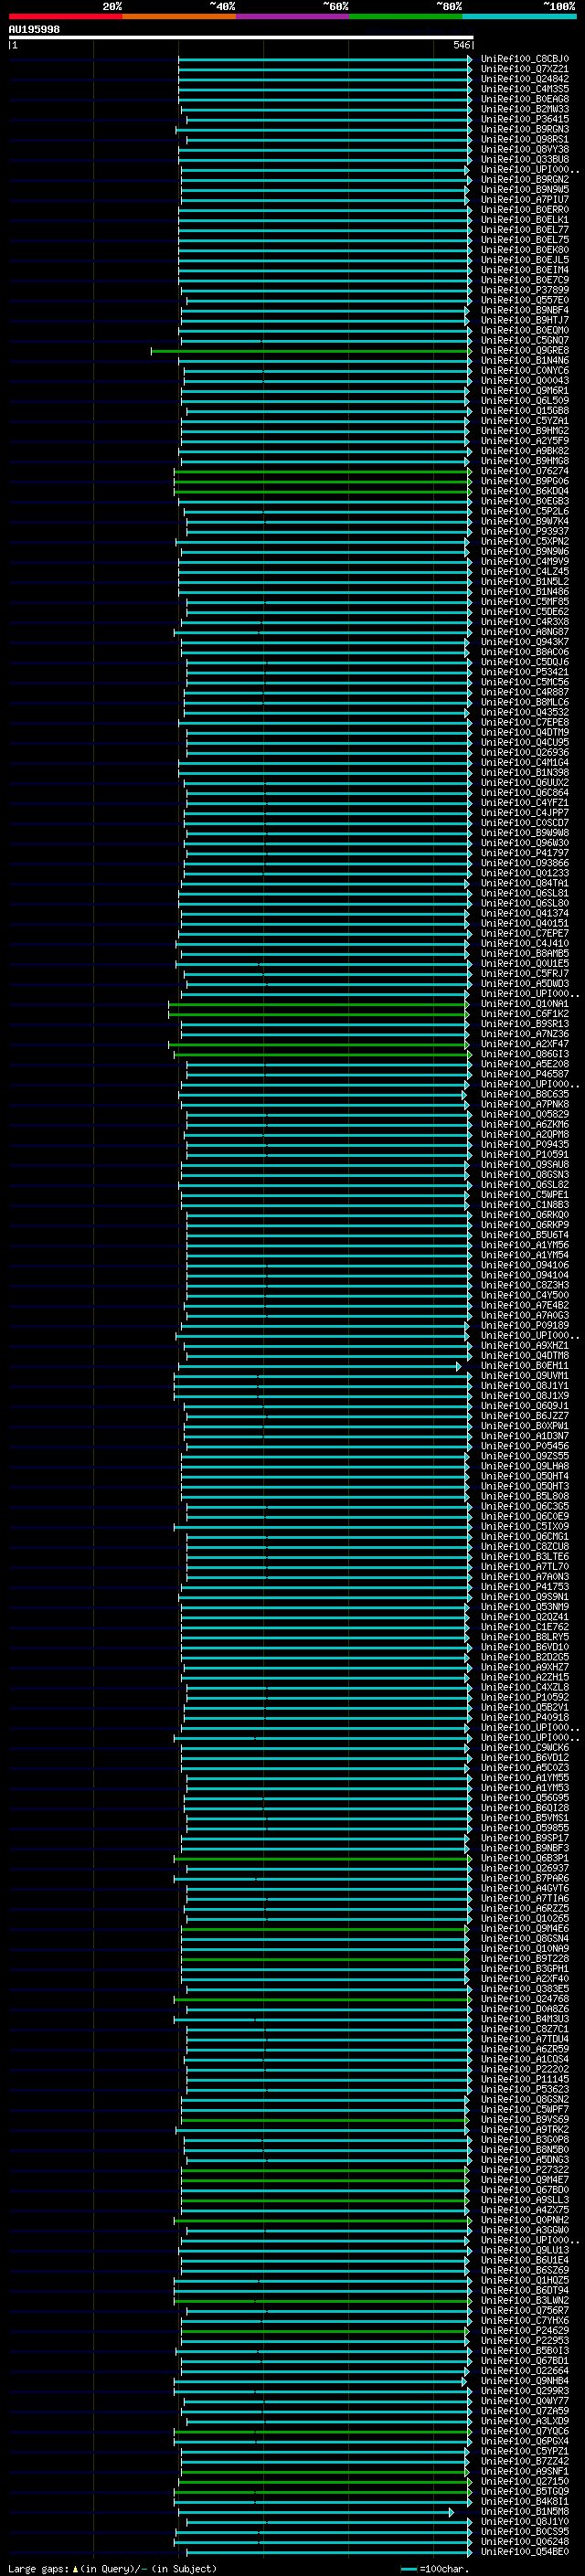Select UniRef100_Q9UVM1 label
The width and height of the screenshot is (585, 2576).
[x=524, y=1376]
